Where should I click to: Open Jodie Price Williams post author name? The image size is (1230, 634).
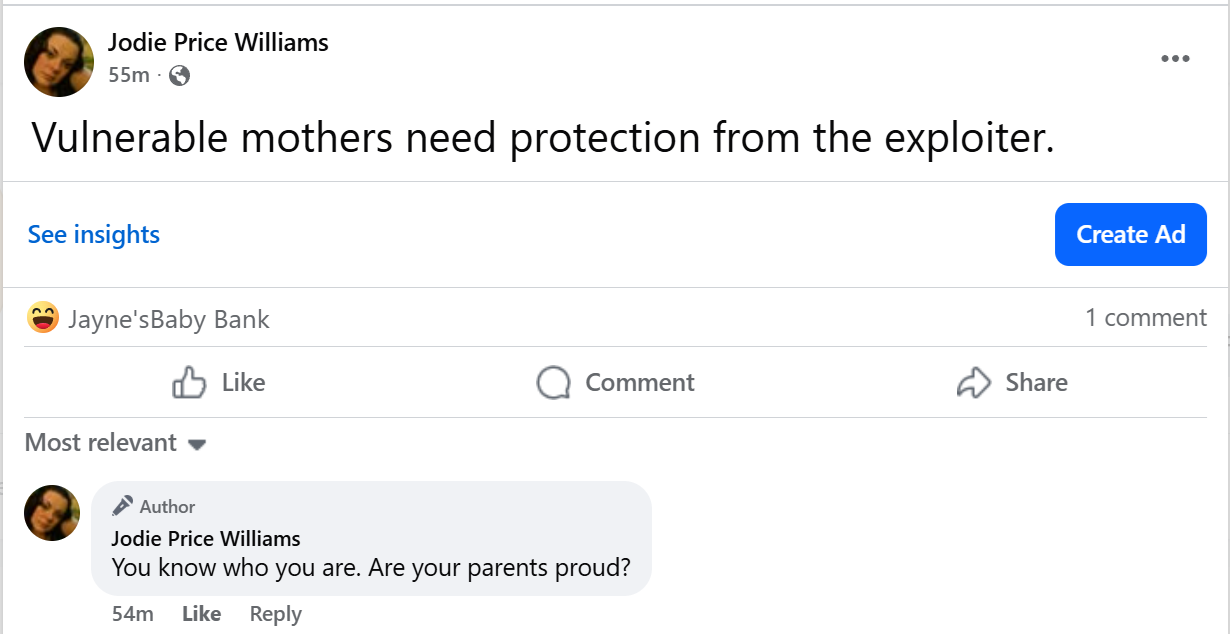[x=218, y=42]
